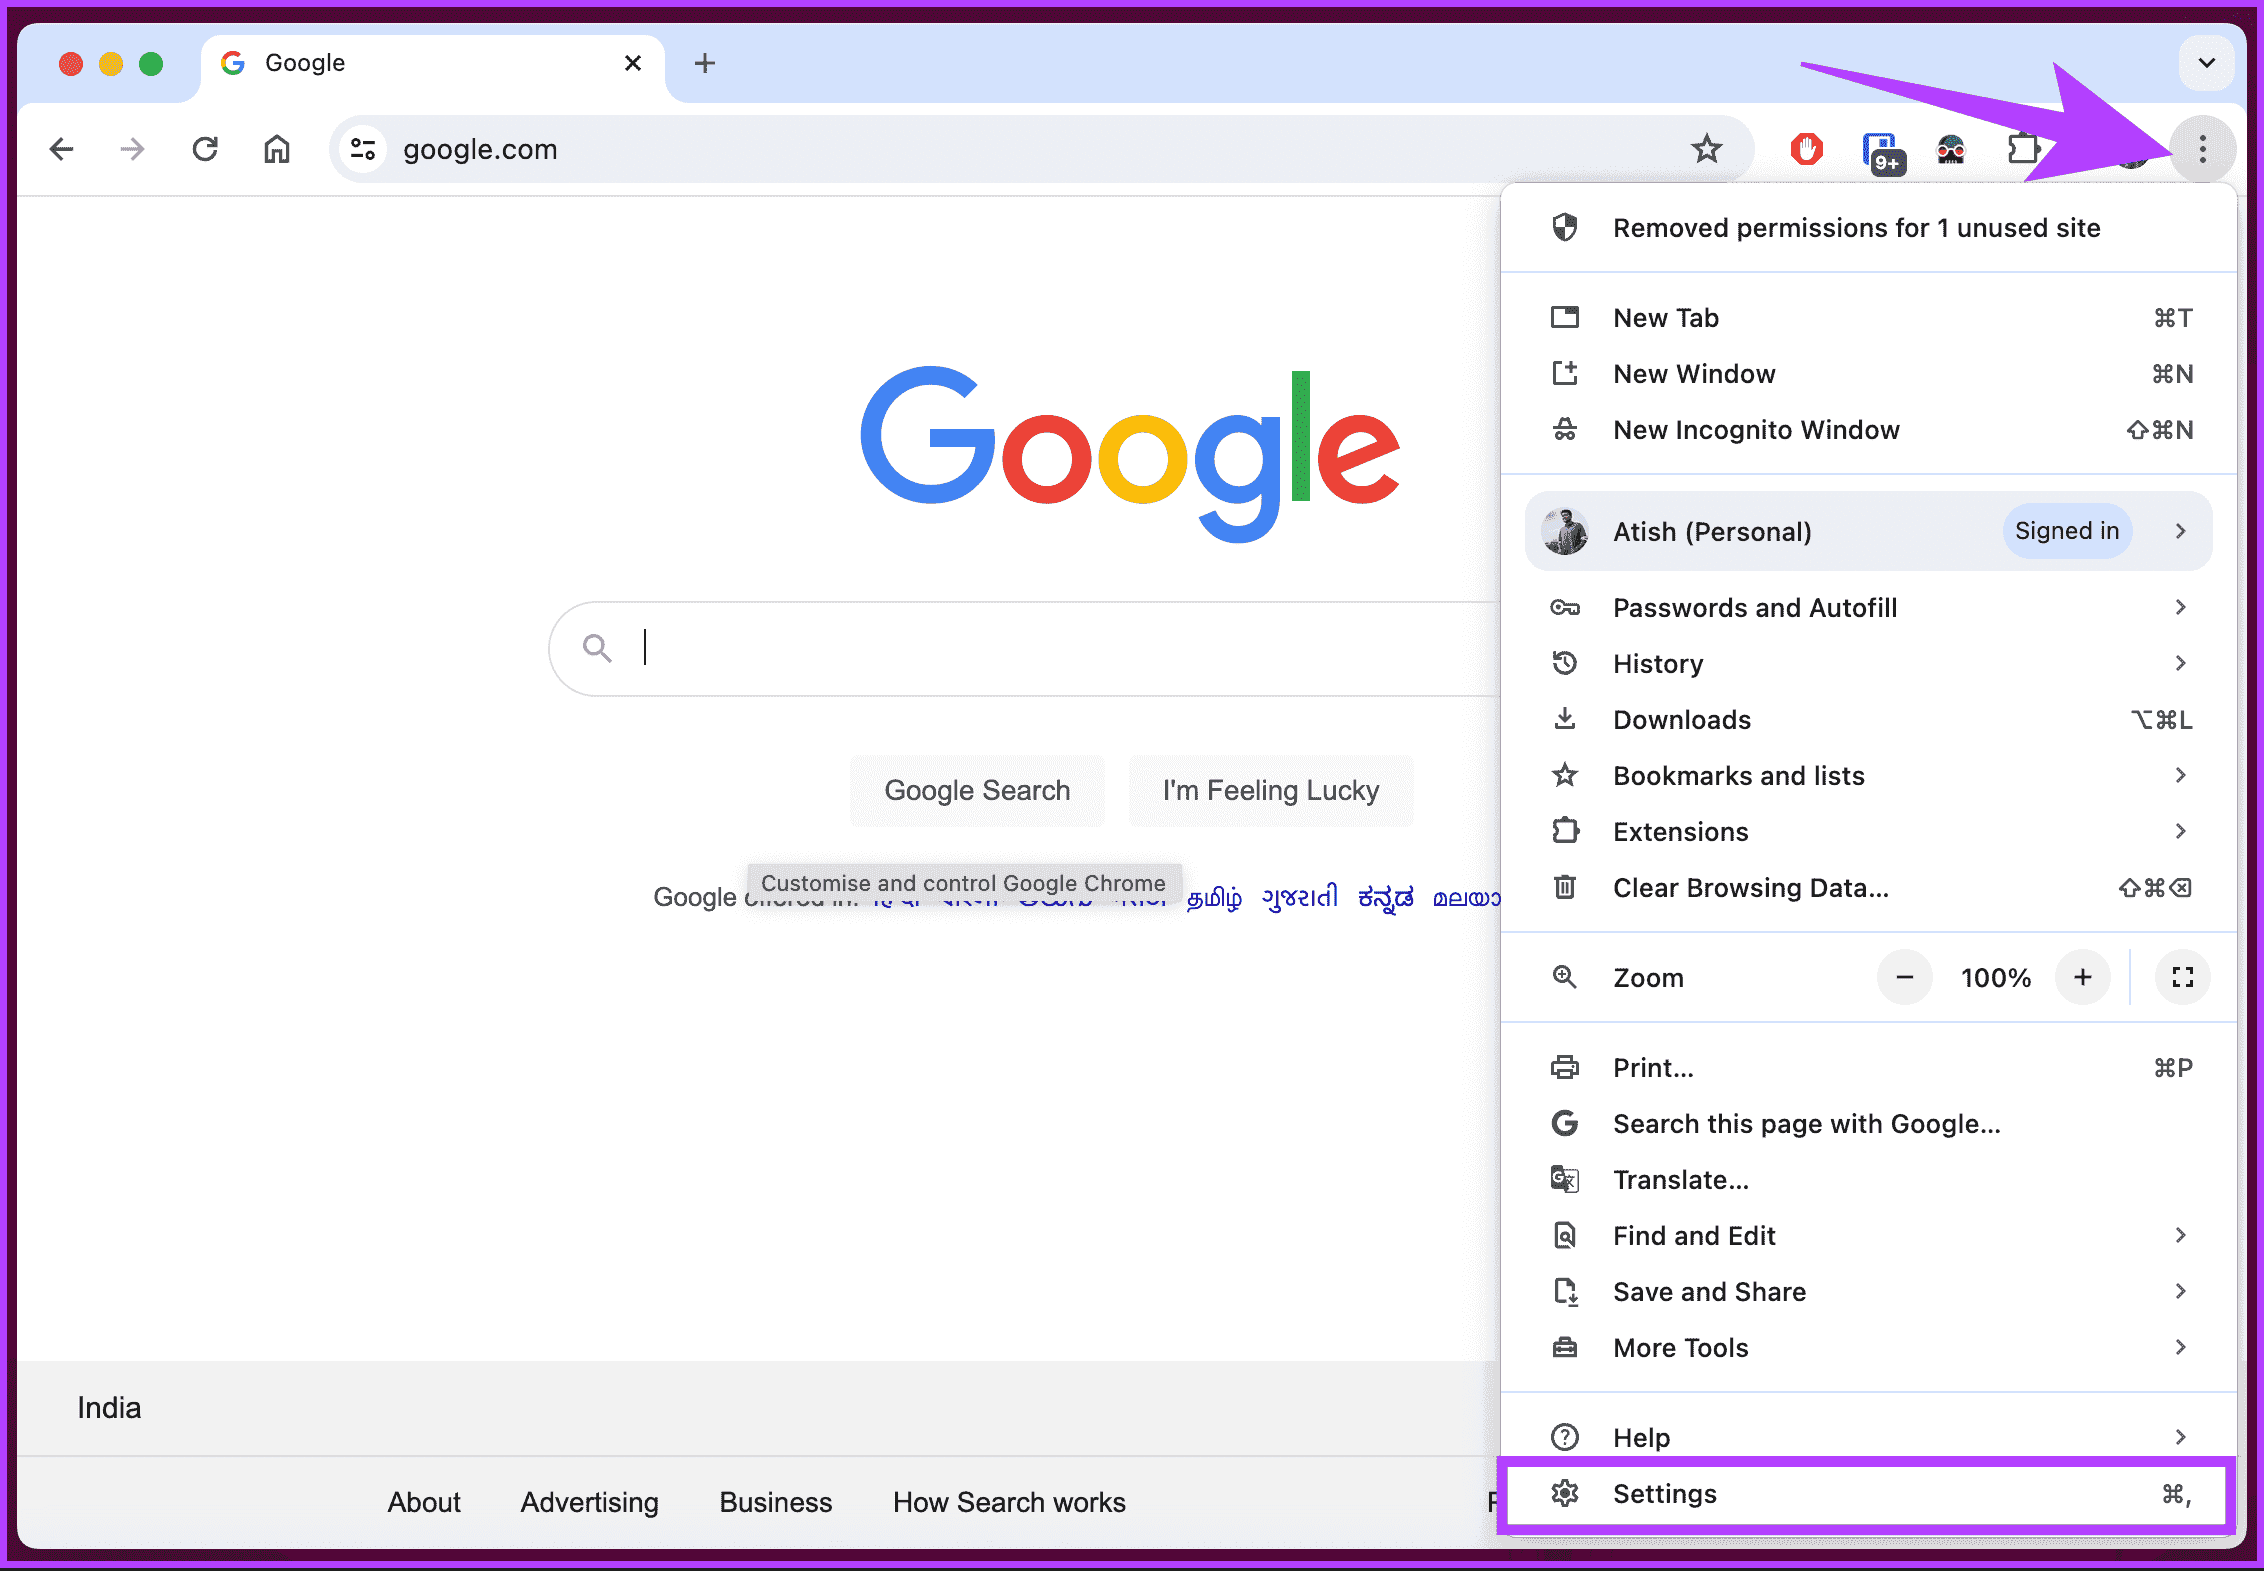Select Translate… menu item
The height and width of the screenshot is (1571, 2264).
[x=1868, y=1180]
